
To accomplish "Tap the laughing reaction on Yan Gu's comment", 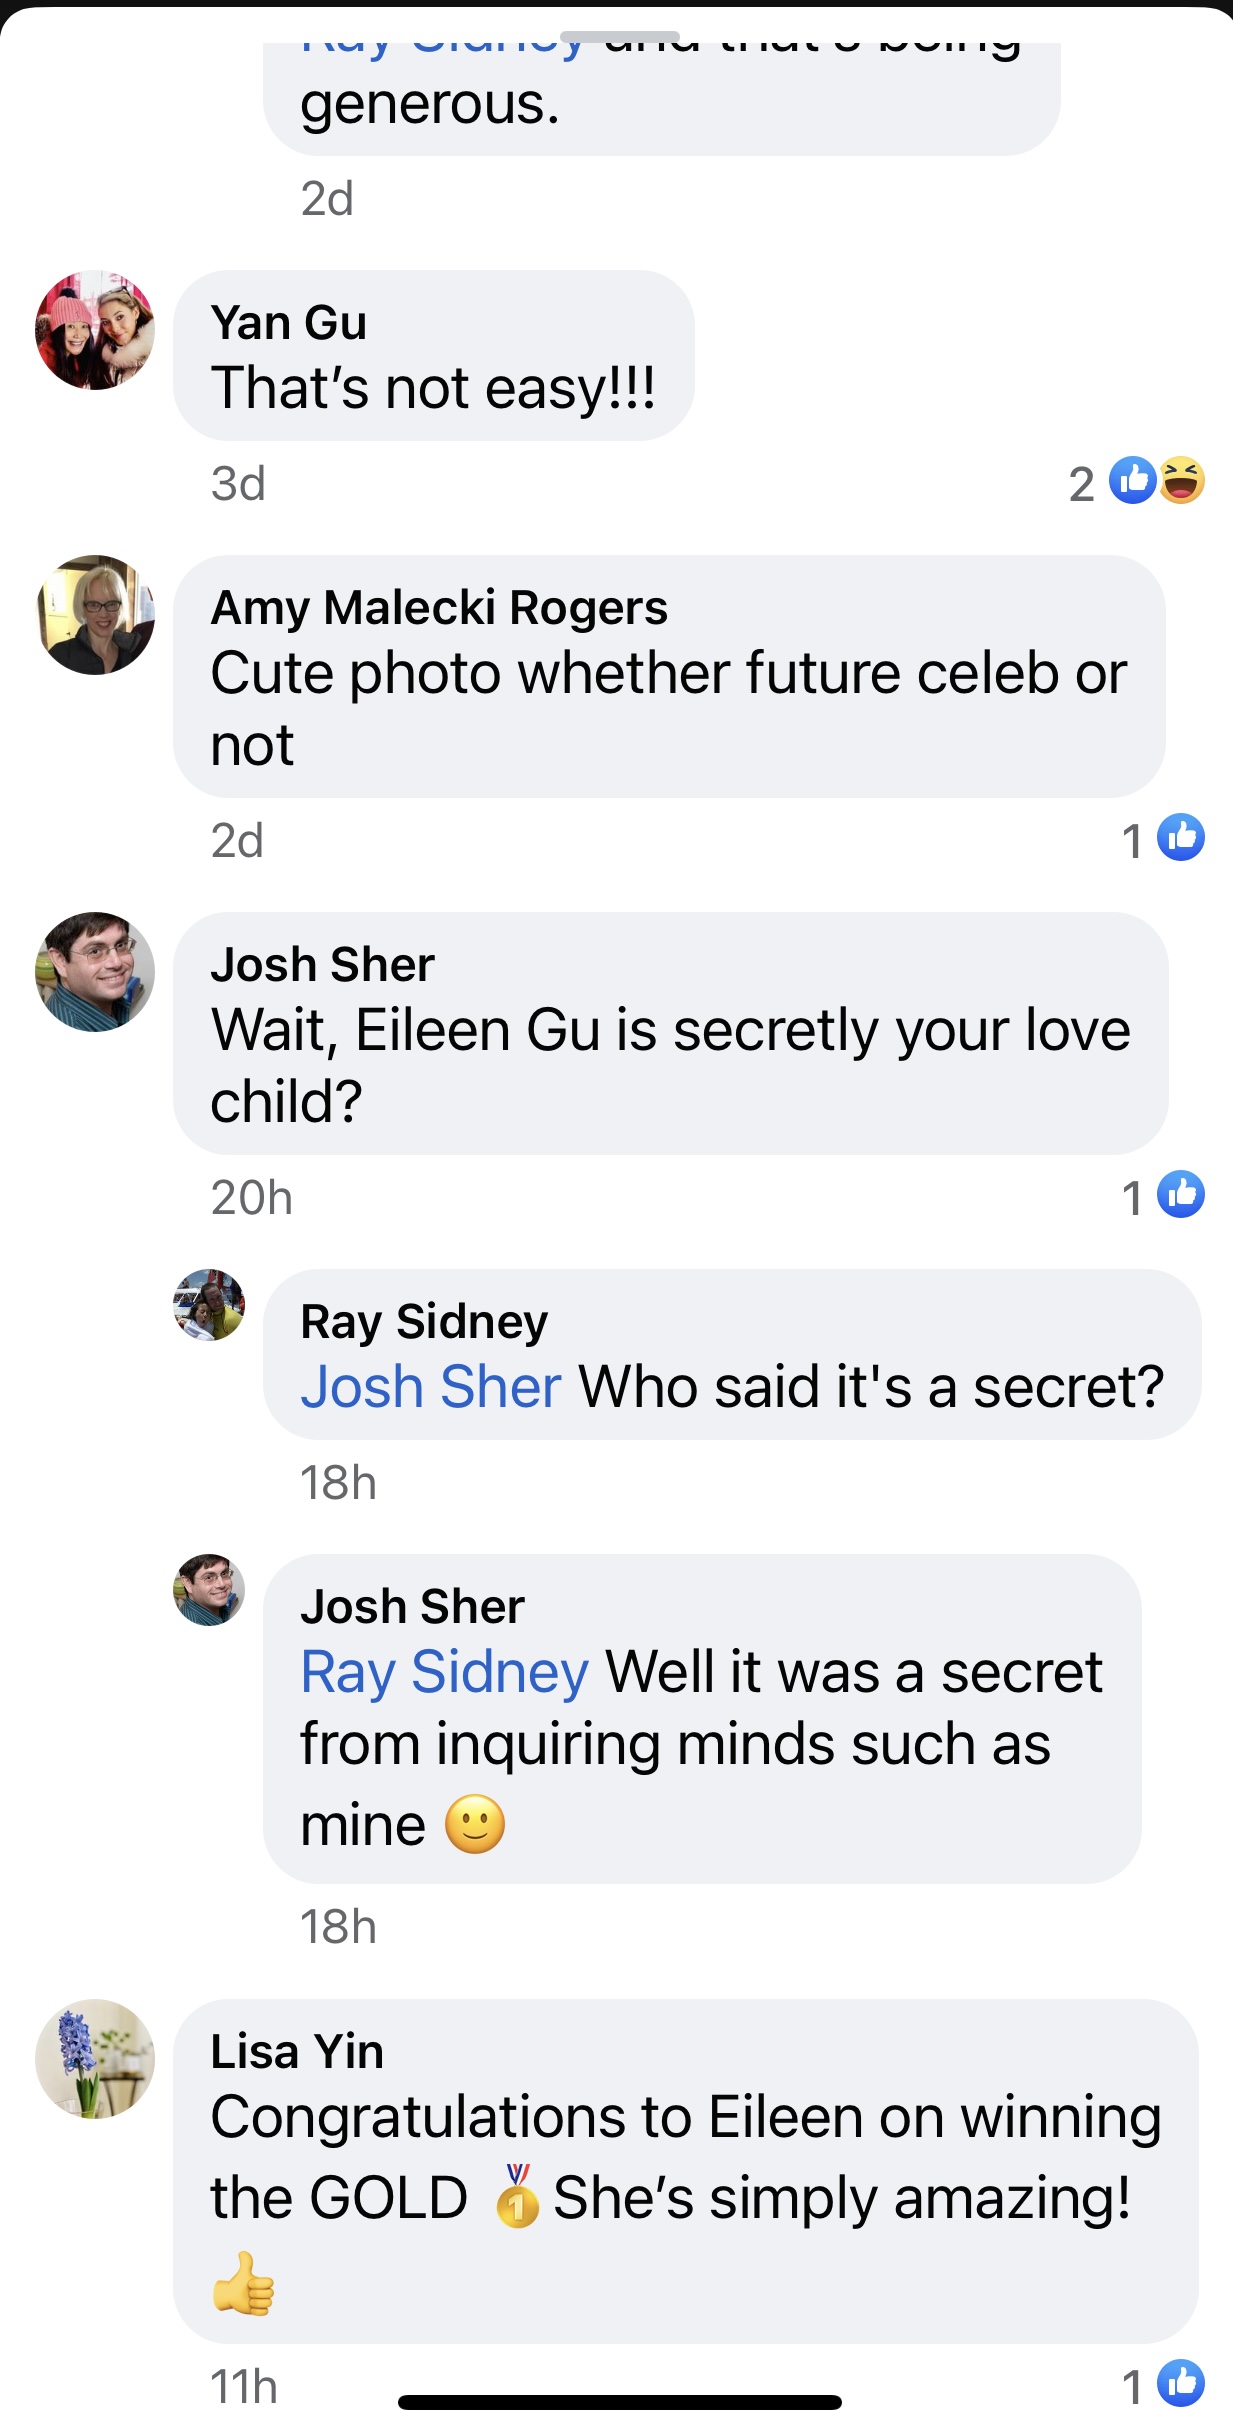I will tap(1182, 480).
